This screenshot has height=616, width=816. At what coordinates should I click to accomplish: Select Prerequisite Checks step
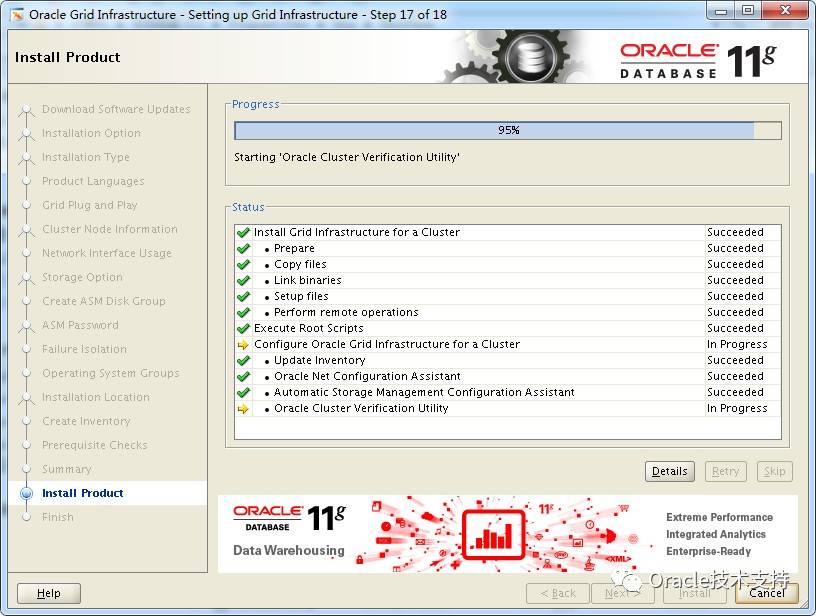pyautogui.click(x=95, y=445)
